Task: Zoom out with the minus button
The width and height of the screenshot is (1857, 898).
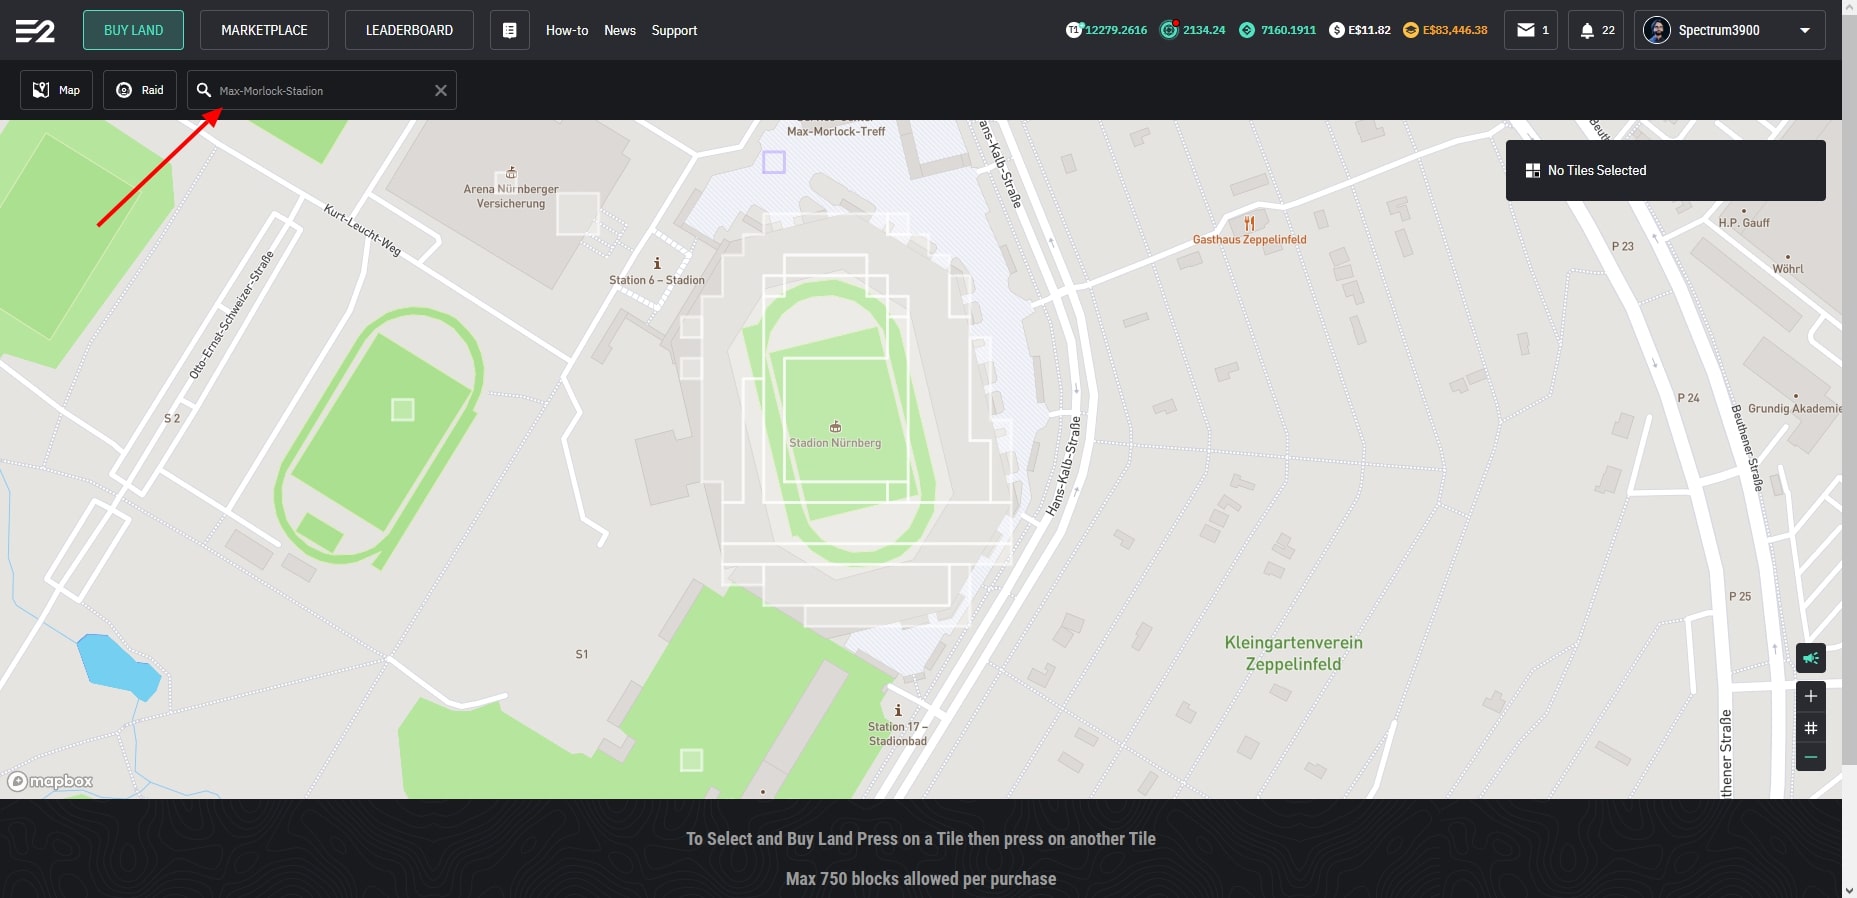Action: point(1810,757)
